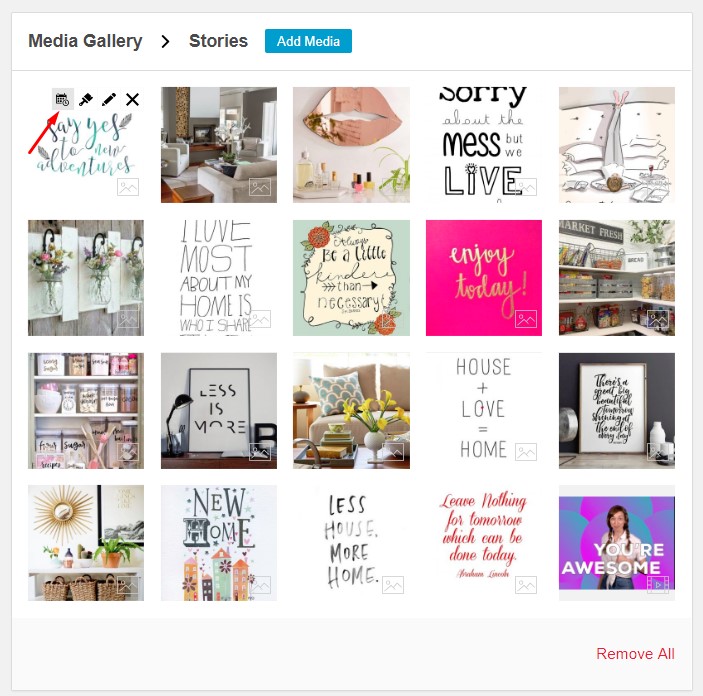
Task: Click image icon on Less House More Home tile
Action: tap(393, 584)
